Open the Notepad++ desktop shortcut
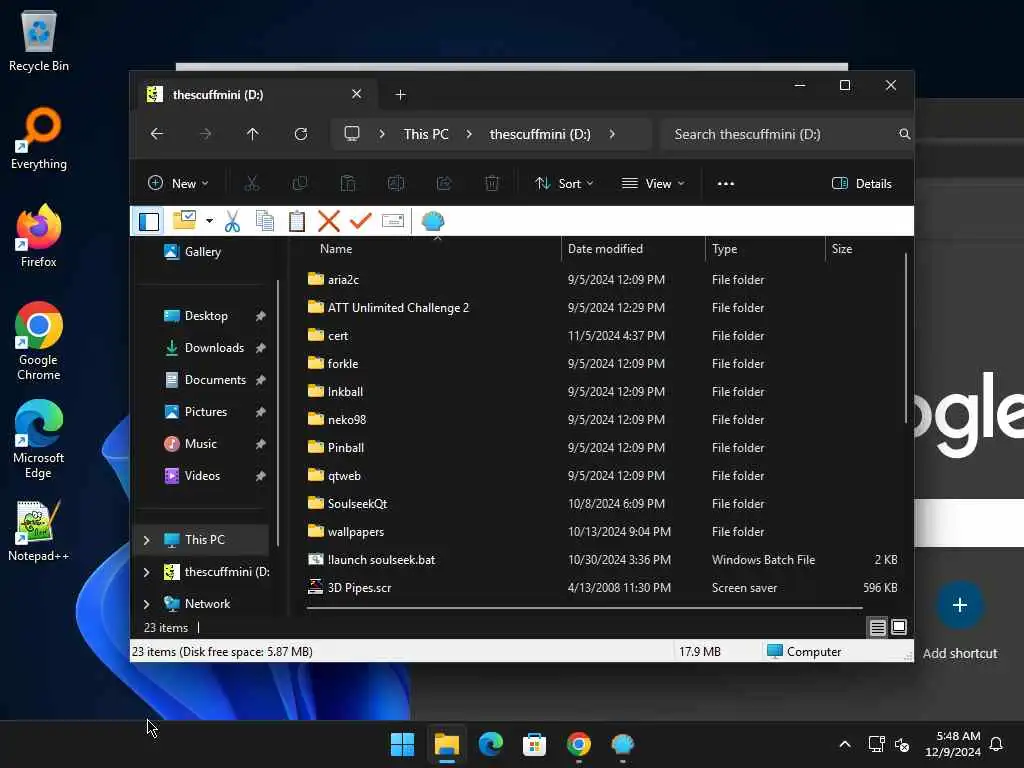The width and height of the screenshot is (1024, 768). tap(38, 532)
